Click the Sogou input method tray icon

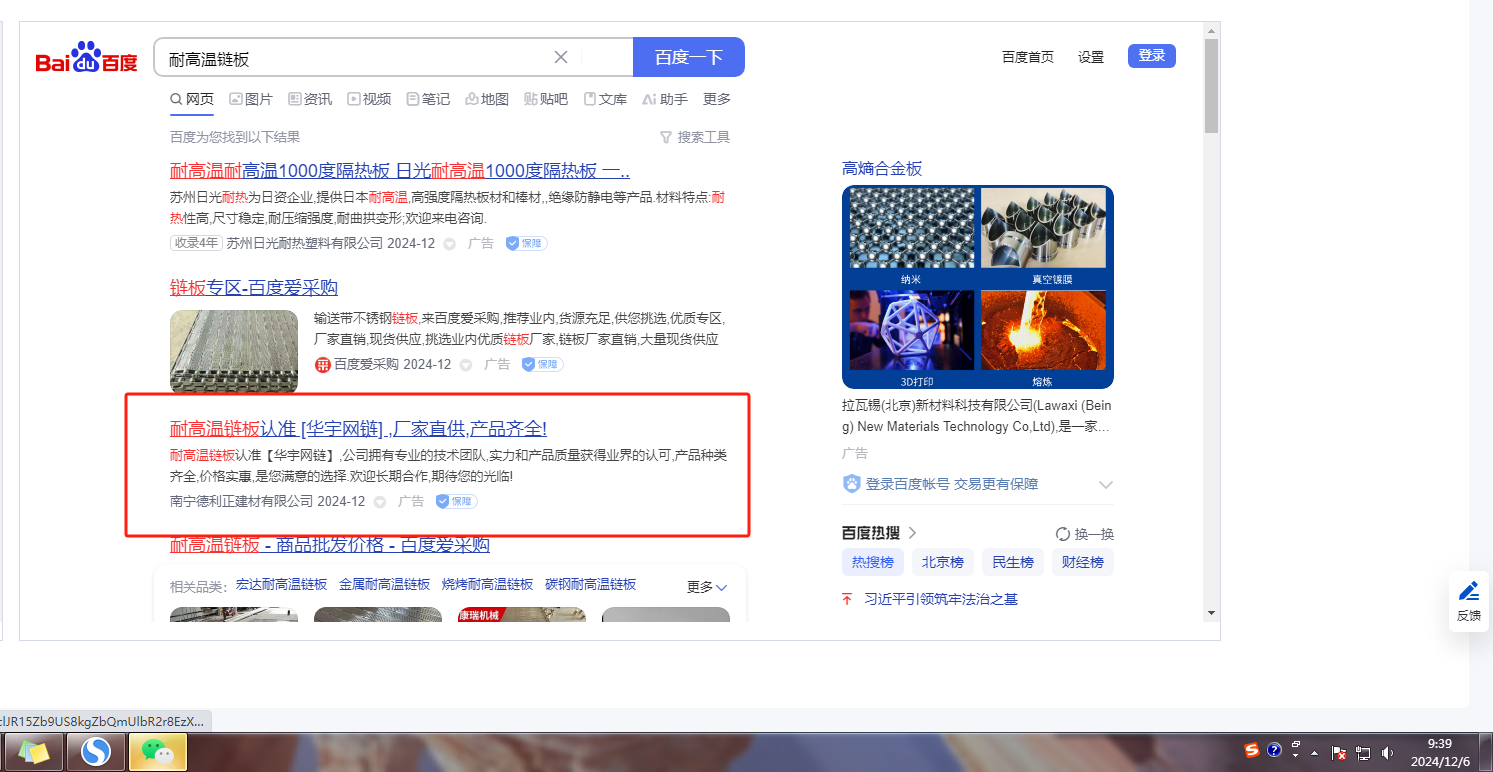pos(1251,750)
